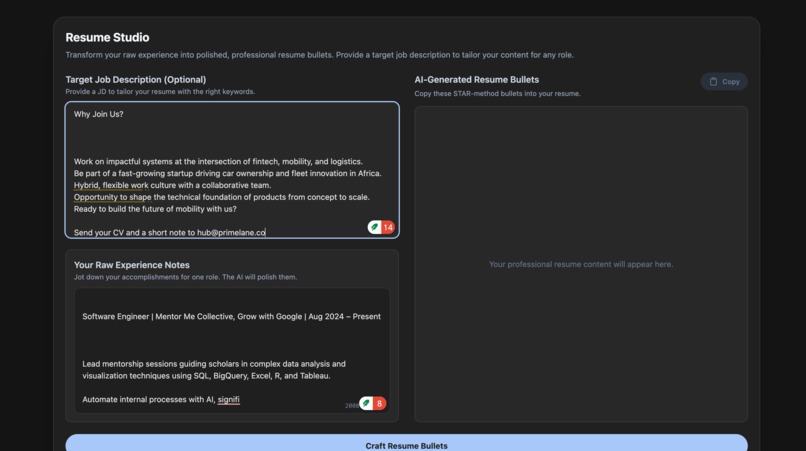Click the 'Lead mentorship sessions guiding scholars' line
Screen dimensions: 806x451
[214, 364]
